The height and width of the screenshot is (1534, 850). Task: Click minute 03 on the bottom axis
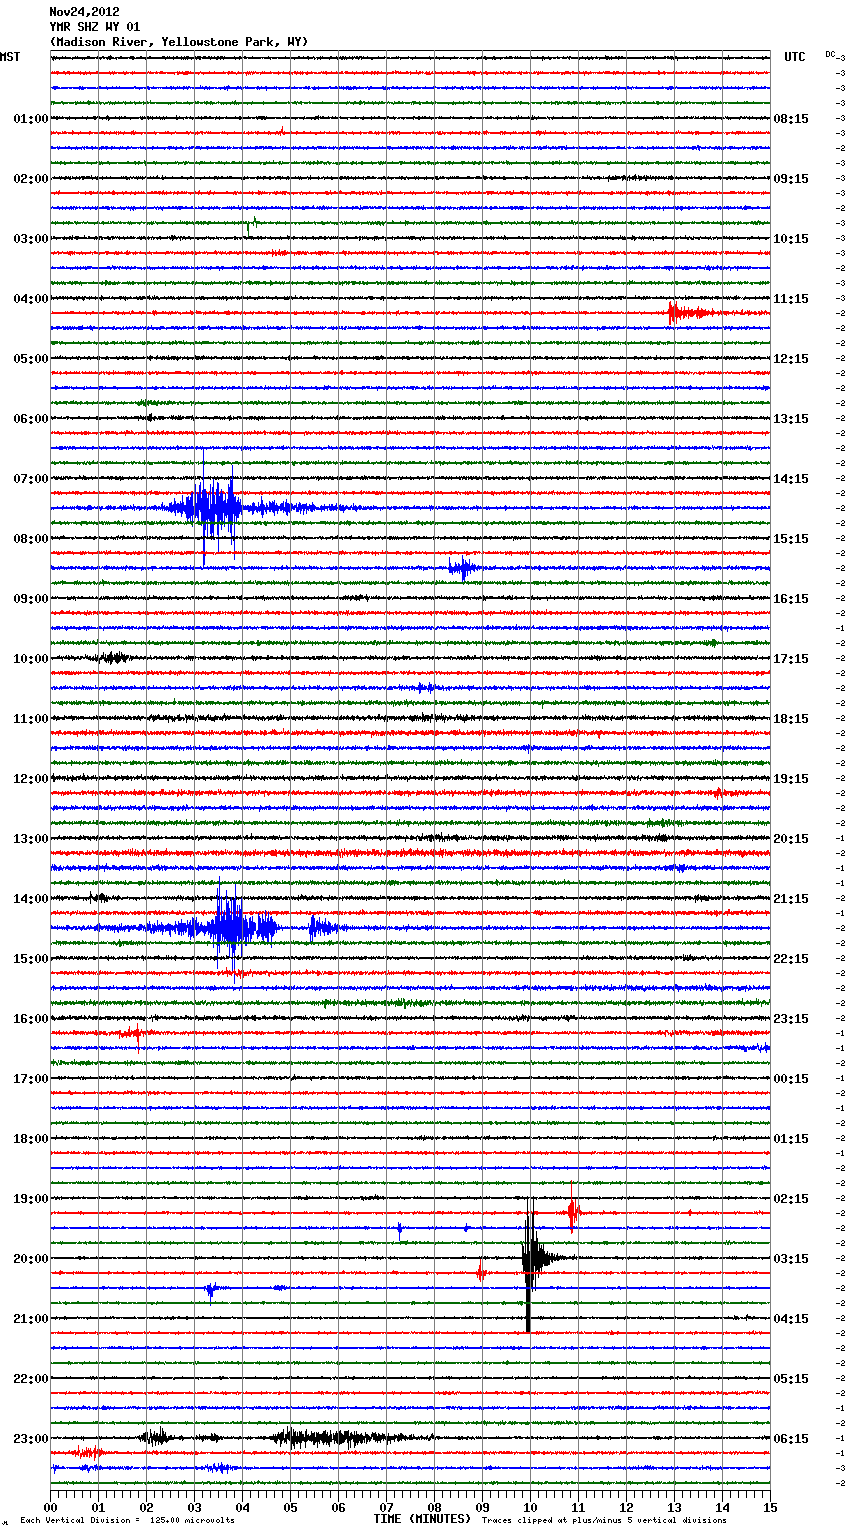coord(194,1507)
